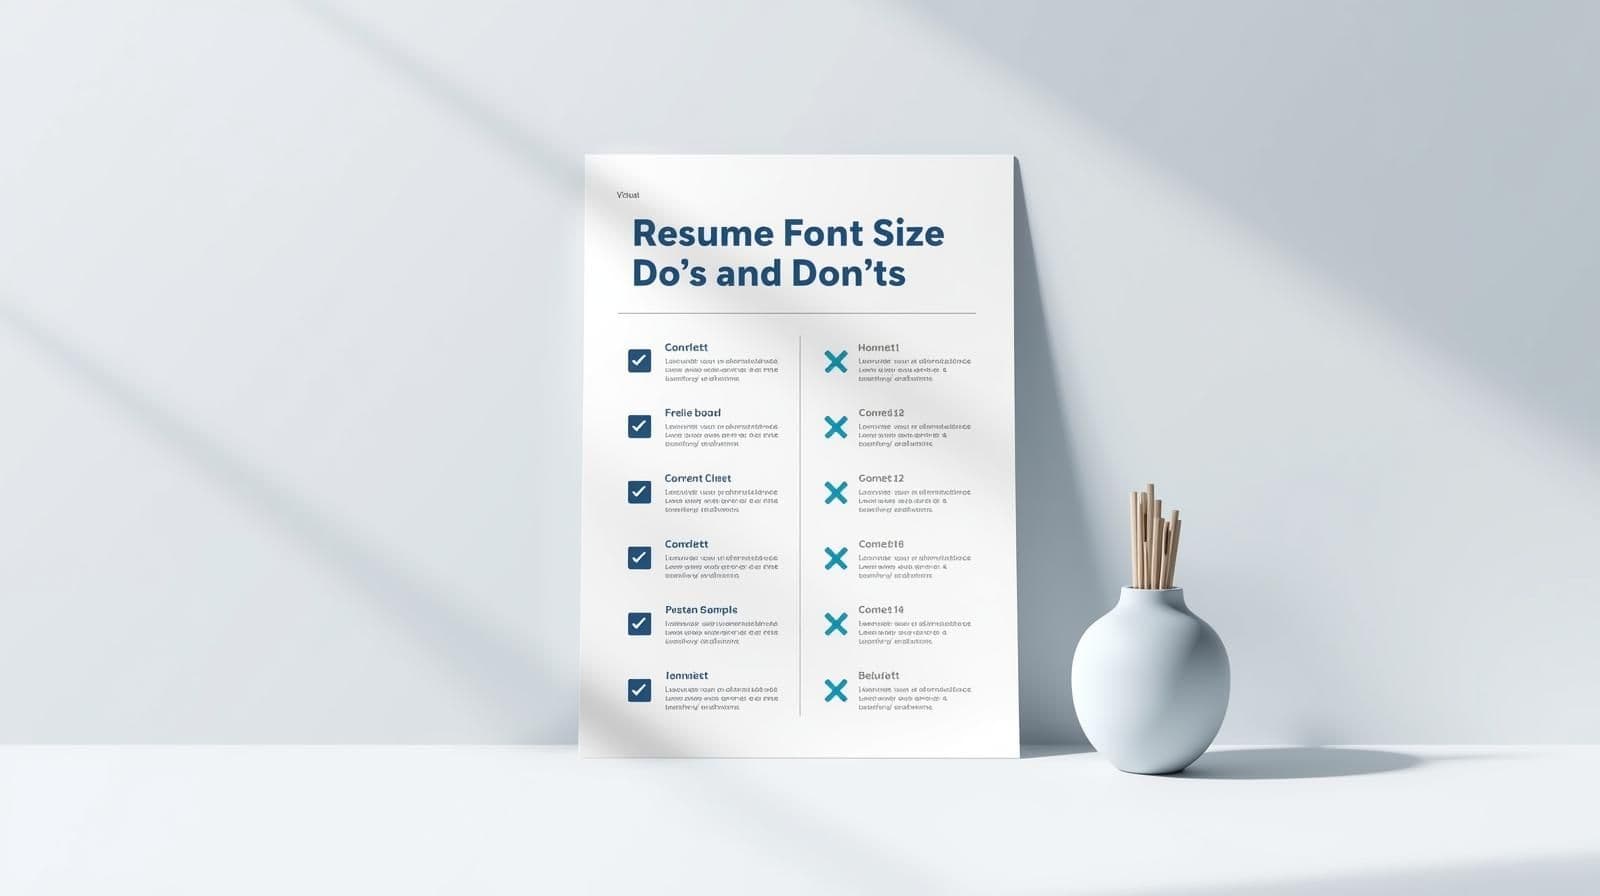1600x896 pixels.
Task: Click the paragraph text under "Corrent Cleet"
Action: 721,501
